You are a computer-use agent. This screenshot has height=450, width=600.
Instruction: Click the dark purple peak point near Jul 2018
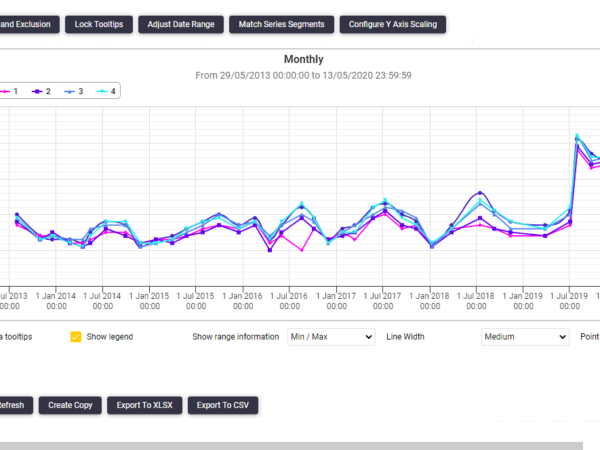click(x=480, y=193)
